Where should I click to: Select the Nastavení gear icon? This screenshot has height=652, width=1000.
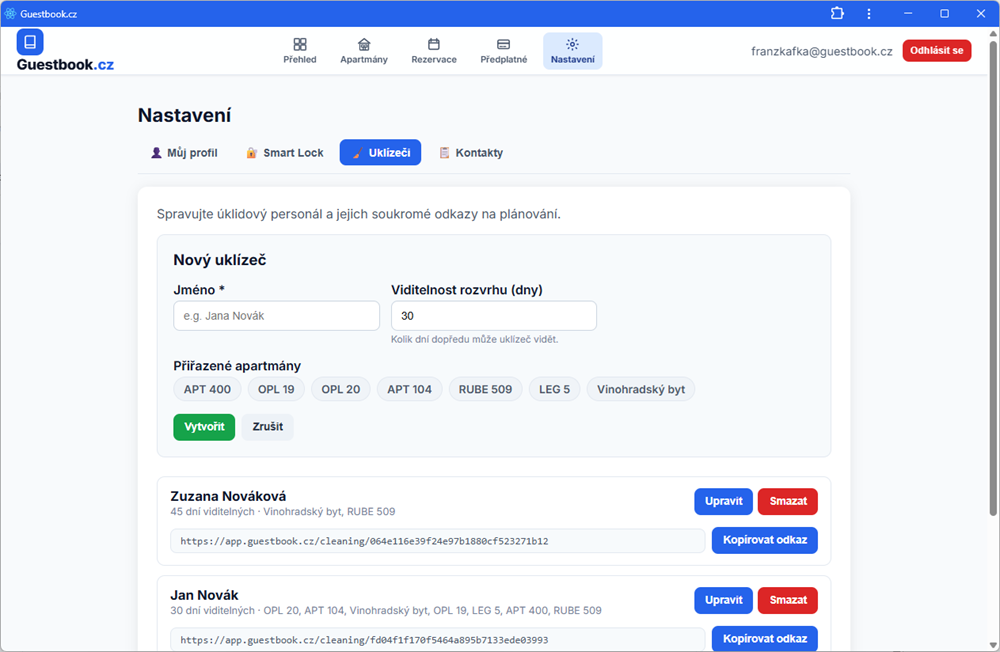tap(573, 44)
